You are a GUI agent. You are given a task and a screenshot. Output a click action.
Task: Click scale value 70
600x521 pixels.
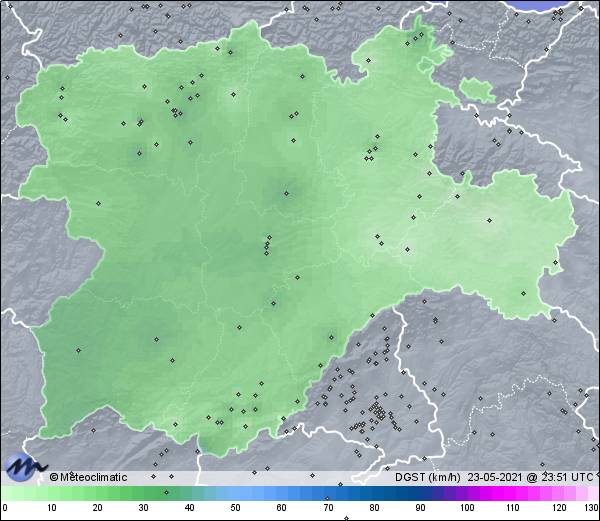click(x=328, y=508)
